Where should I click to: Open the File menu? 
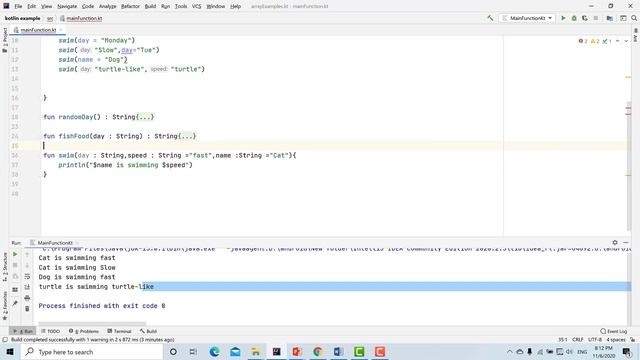18,6
